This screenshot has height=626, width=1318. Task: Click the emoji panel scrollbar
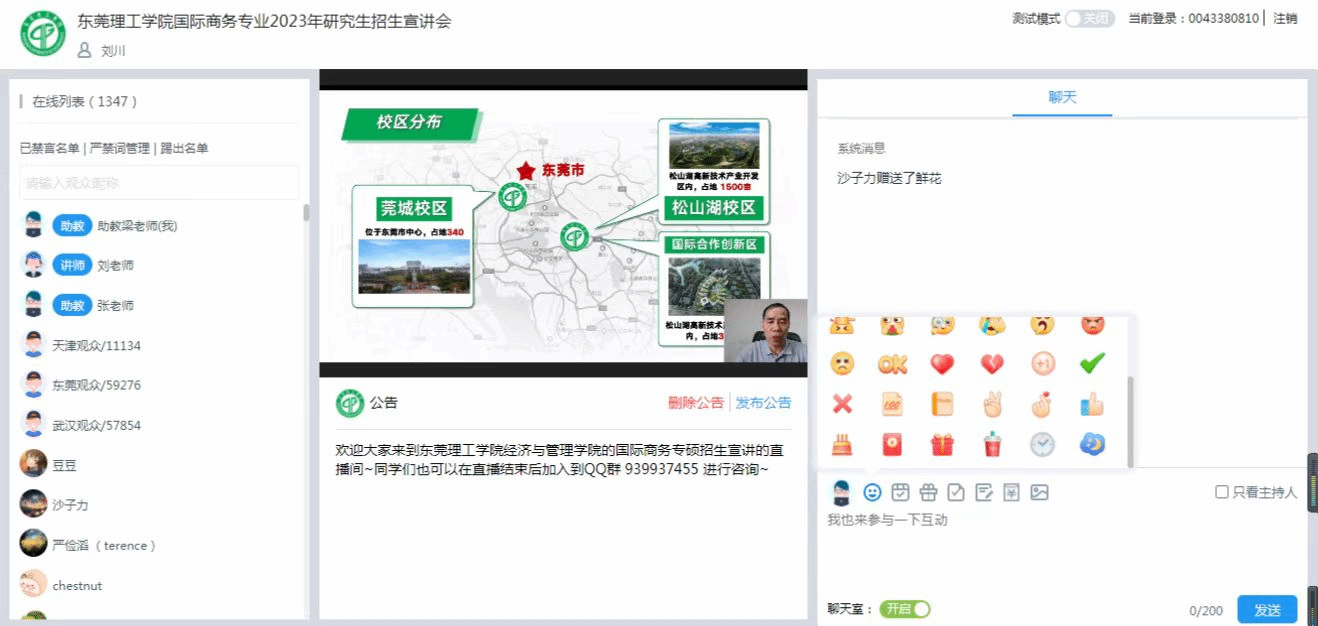(x=1131, y=420)
